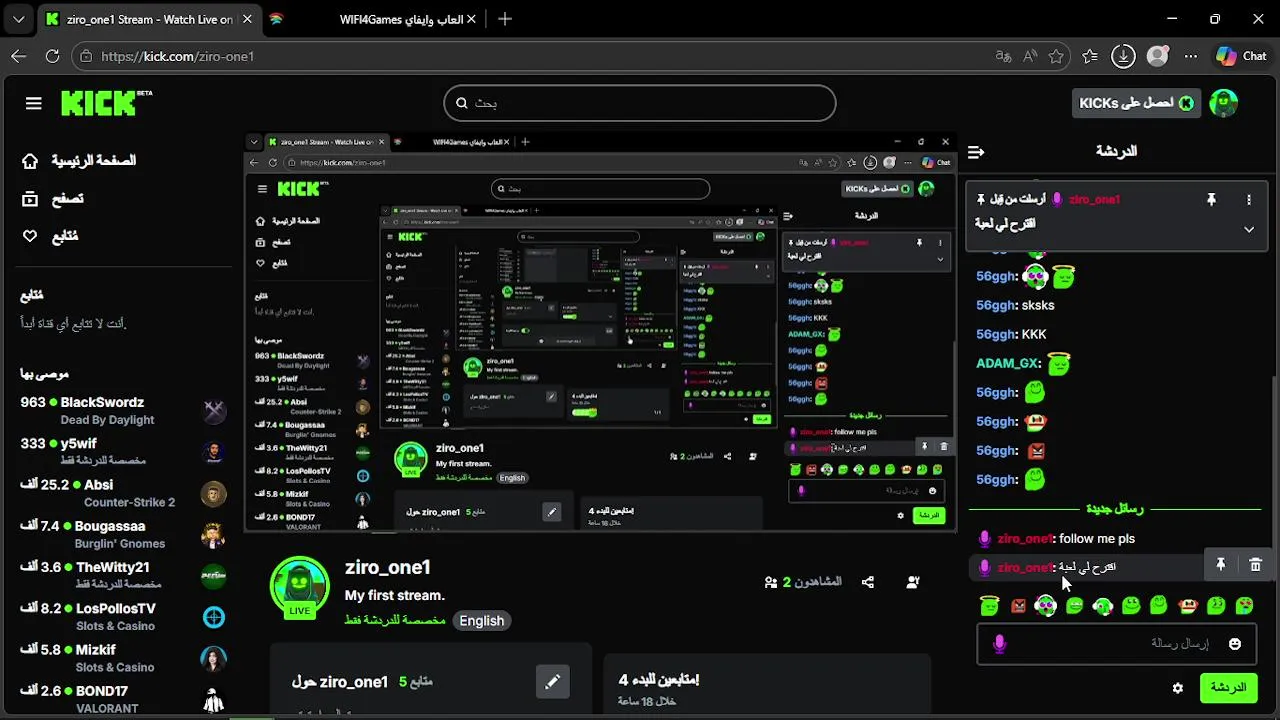Click the ziro_one1 LIVE channel avatar

click(x=300, y=586)
